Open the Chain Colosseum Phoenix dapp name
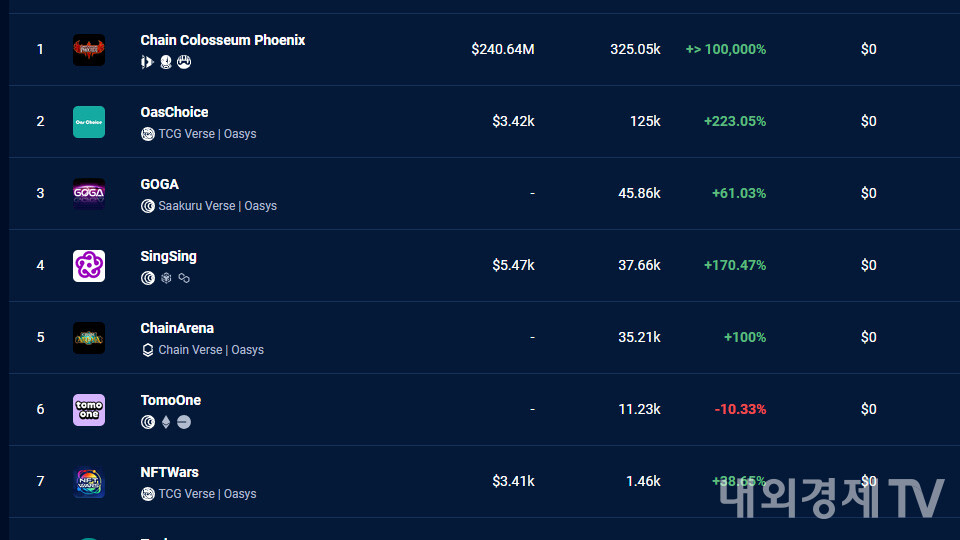Viewport: 960px width, 540px height. point(222,40)
